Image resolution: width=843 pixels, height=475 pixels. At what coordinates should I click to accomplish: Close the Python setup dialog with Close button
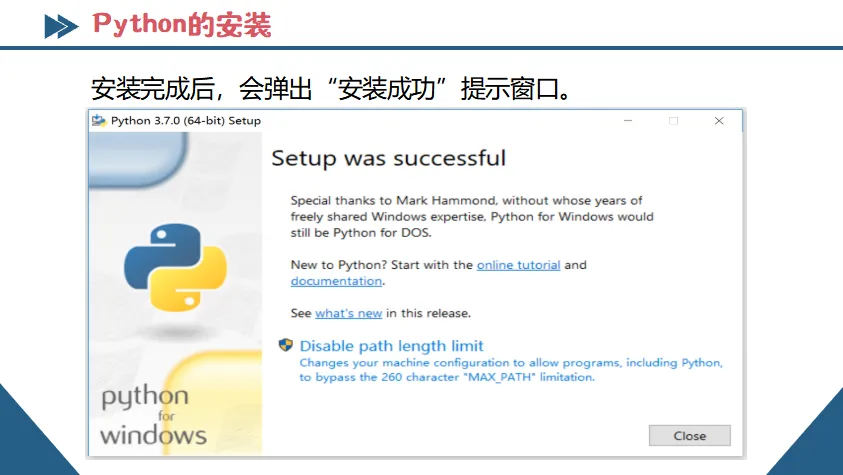[x=689, y=436]
